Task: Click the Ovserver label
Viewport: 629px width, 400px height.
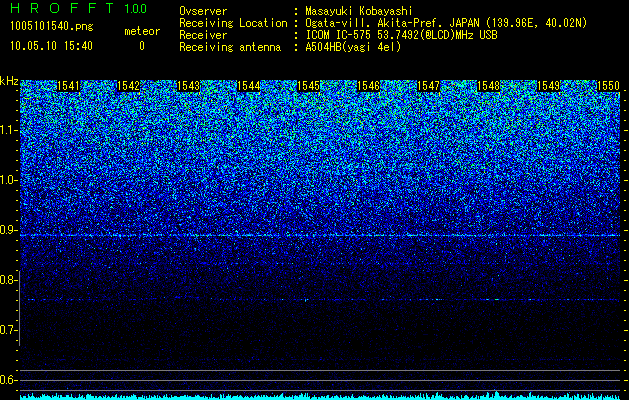Action: point(203,11)
